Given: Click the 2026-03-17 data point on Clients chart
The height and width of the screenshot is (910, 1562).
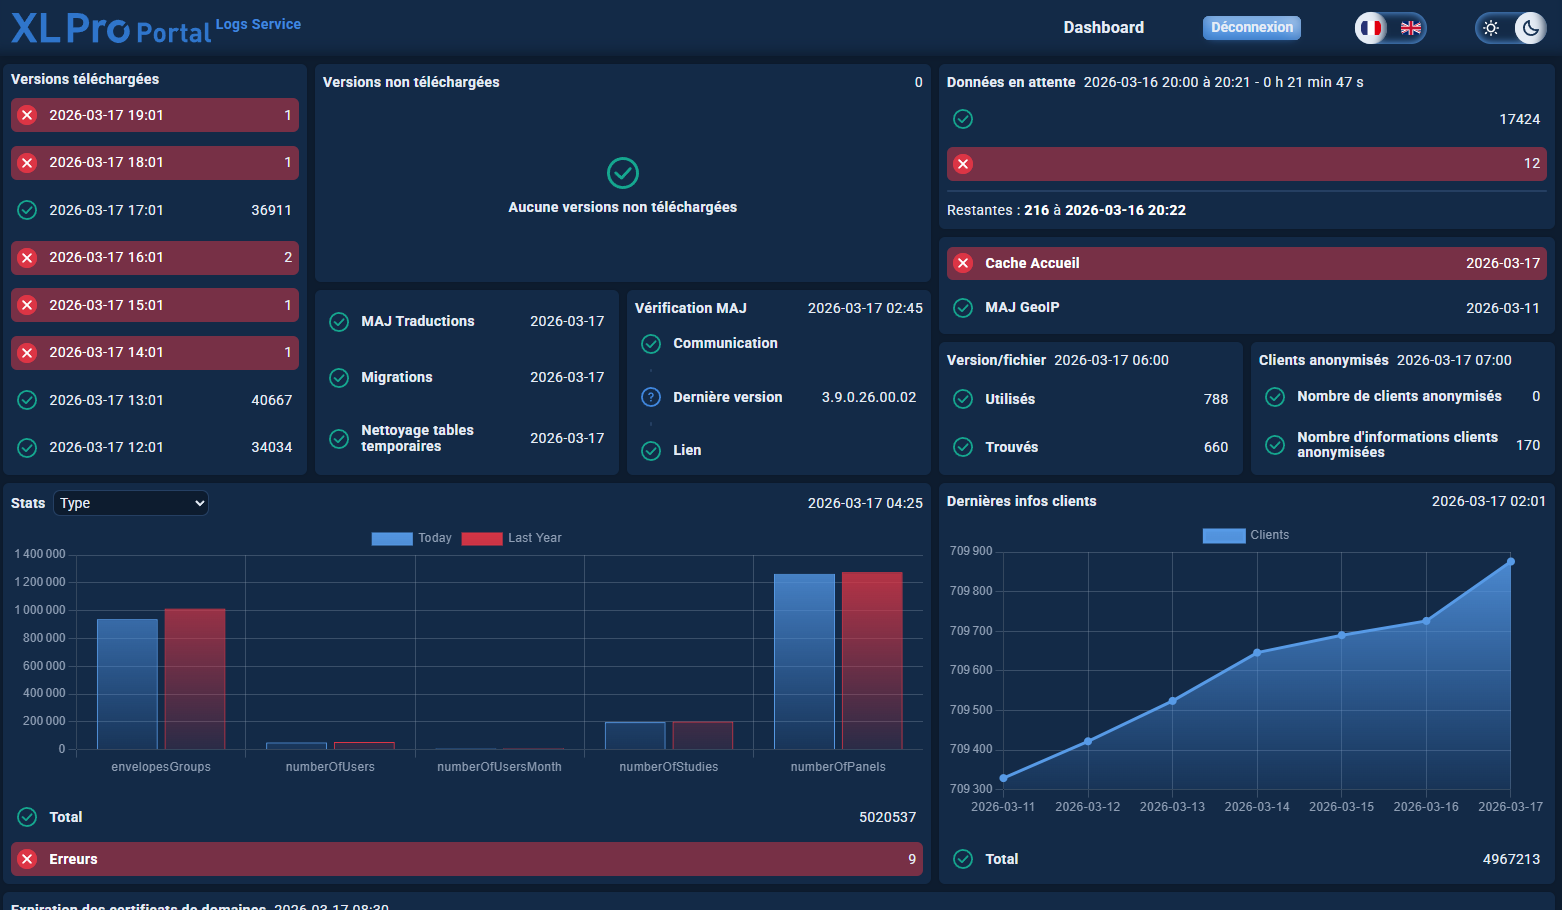Looking at the screenshot, I should [1510, 562].
